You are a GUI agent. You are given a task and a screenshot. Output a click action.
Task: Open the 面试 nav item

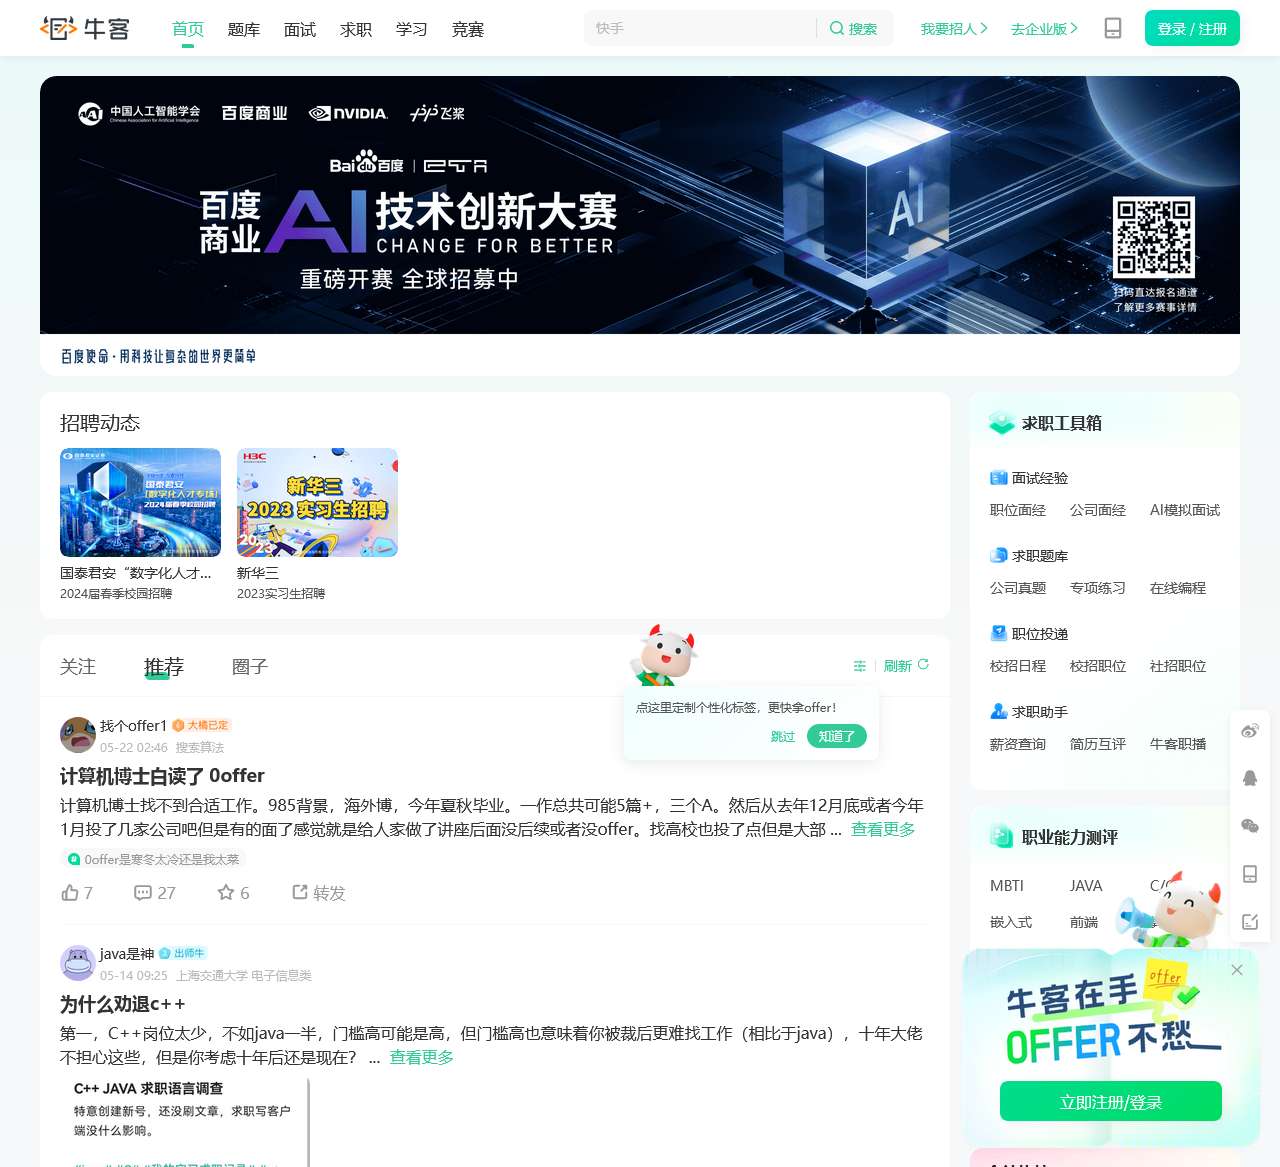(x=300, y=30)
